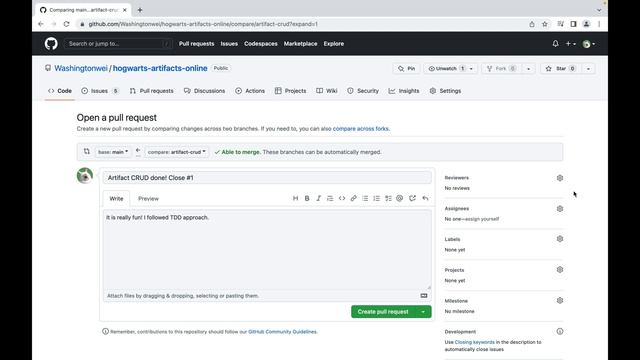Insert a quote with the toolbar icon
Viewport: 640px width, 360px height.
pos(330,198)
